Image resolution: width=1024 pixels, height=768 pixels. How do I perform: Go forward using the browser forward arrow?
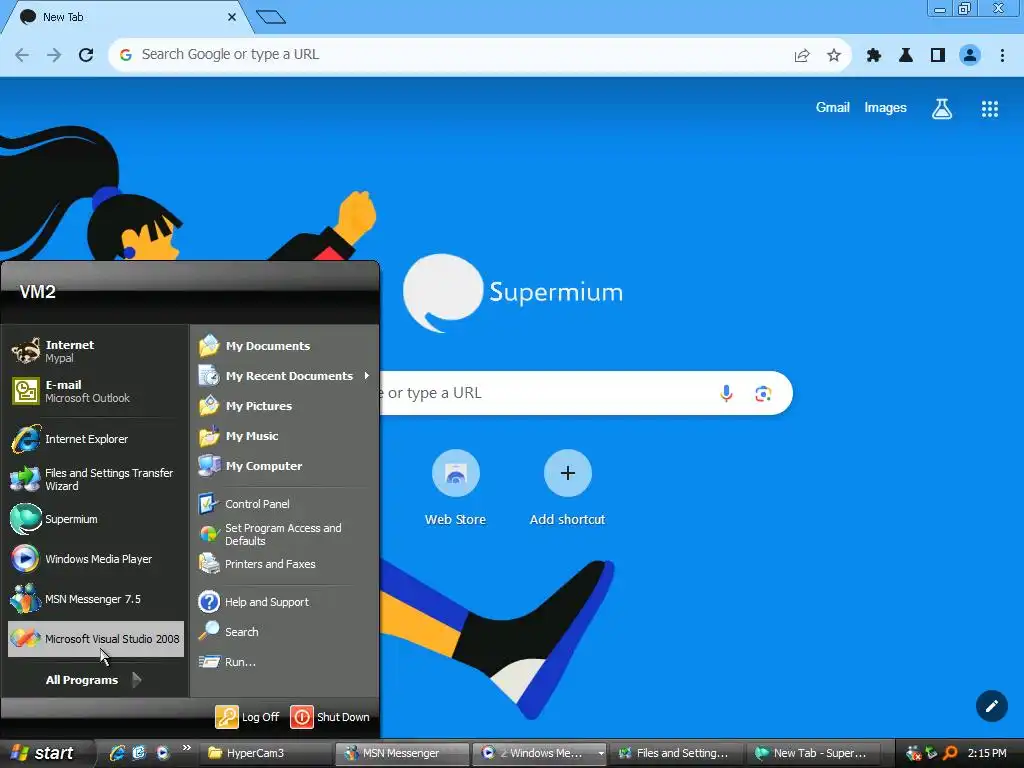[54, 55]
